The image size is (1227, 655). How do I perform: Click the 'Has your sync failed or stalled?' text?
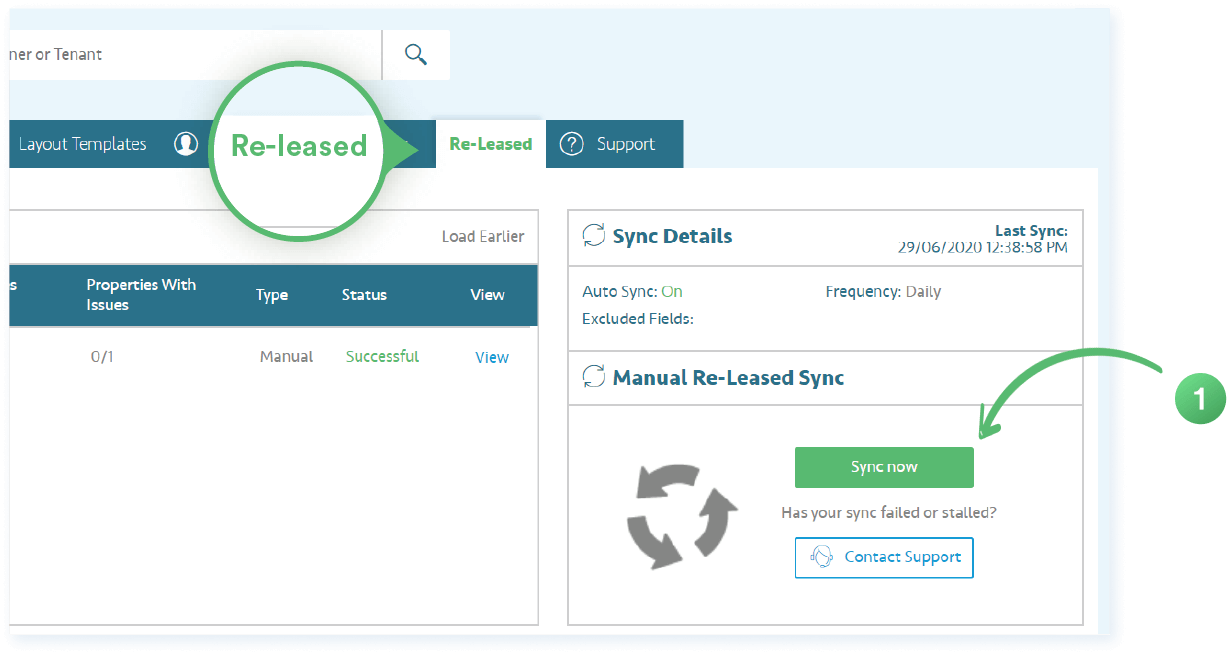coord(889,513)
